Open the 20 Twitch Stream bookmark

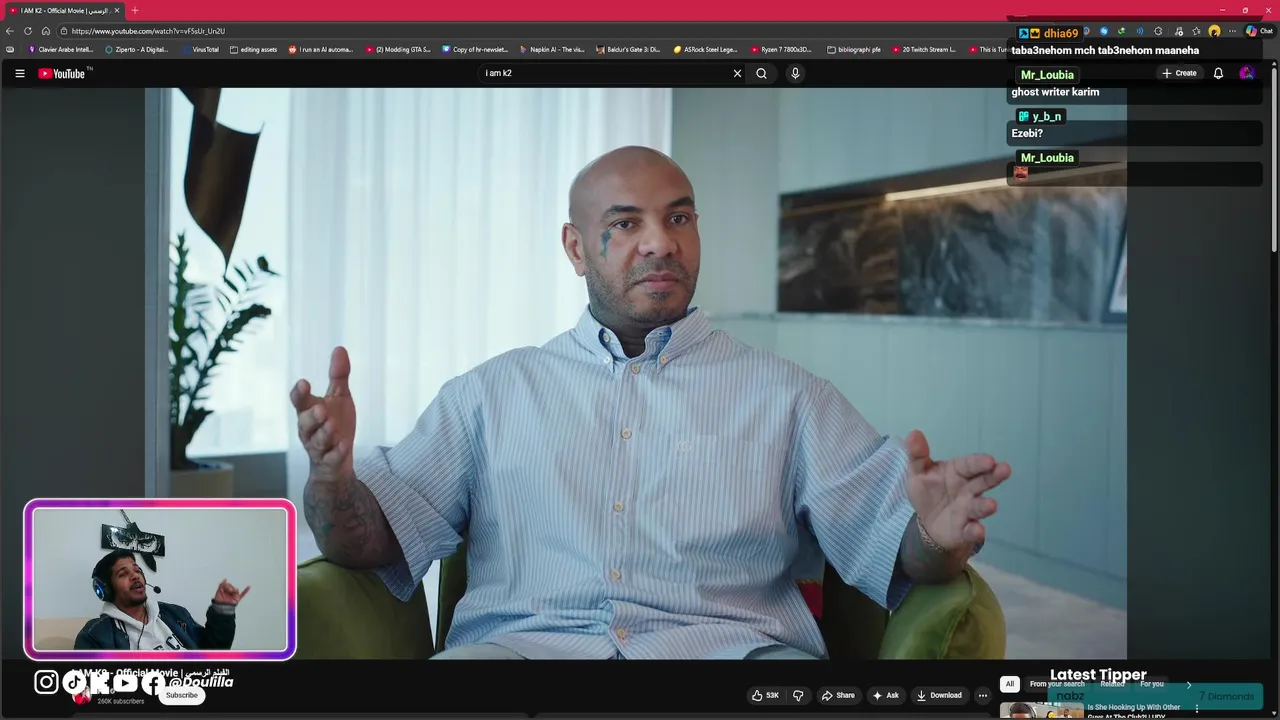coord(924,49)
